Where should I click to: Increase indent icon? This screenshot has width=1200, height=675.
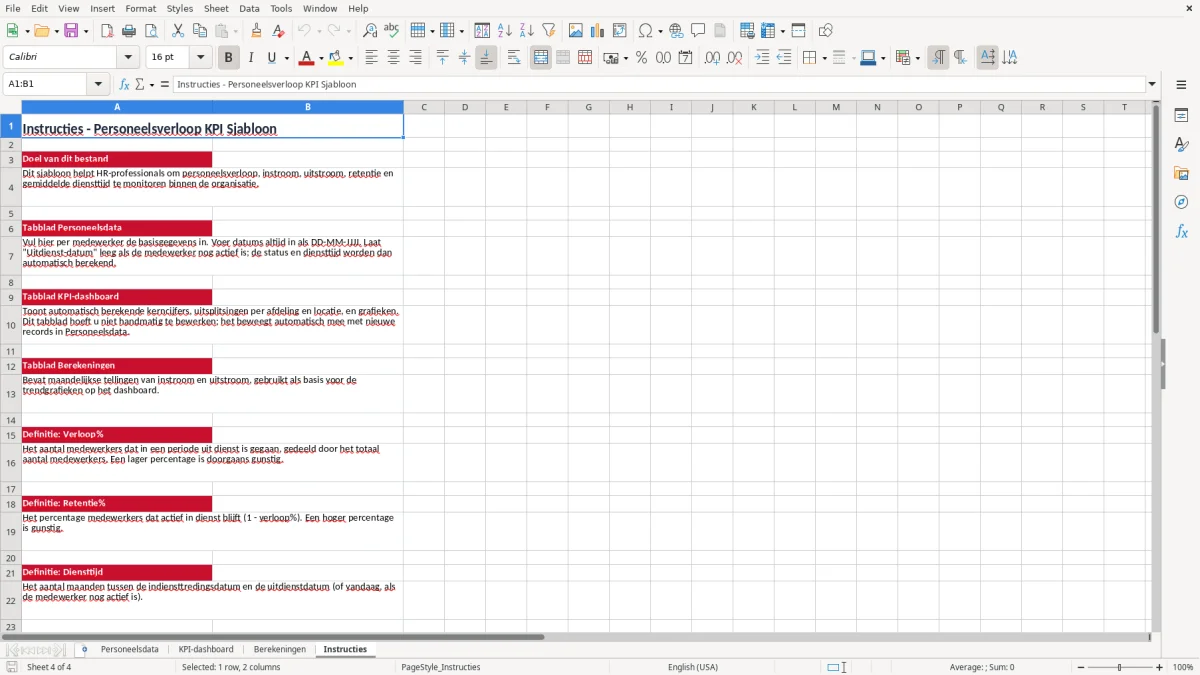pyautogui.click(x=762, y=58)
